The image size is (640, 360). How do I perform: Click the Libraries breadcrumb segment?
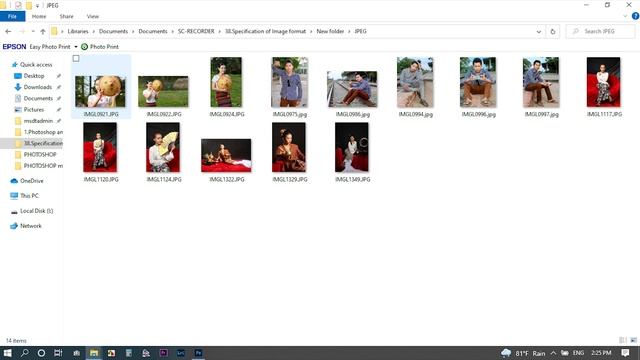pos(78,31)
